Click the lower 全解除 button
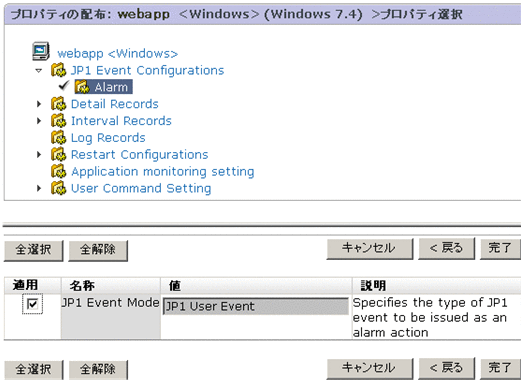 [x=98, y=370]
